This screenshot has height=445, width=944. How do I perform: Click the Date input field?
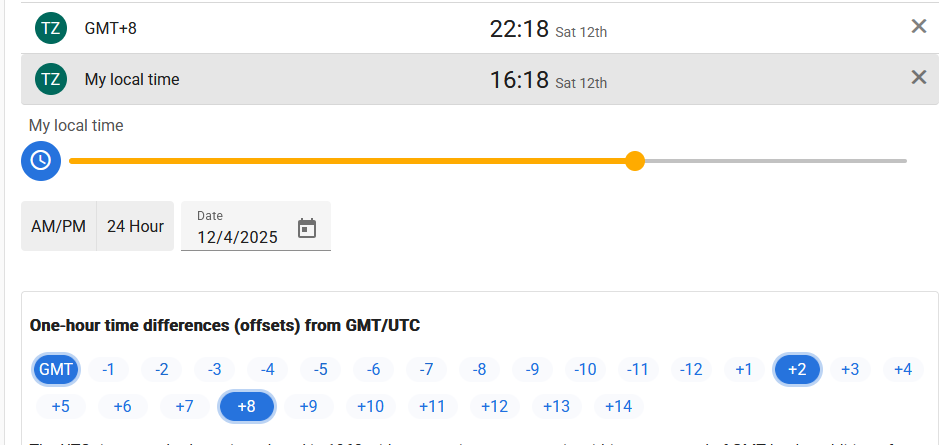click(238, 237)
